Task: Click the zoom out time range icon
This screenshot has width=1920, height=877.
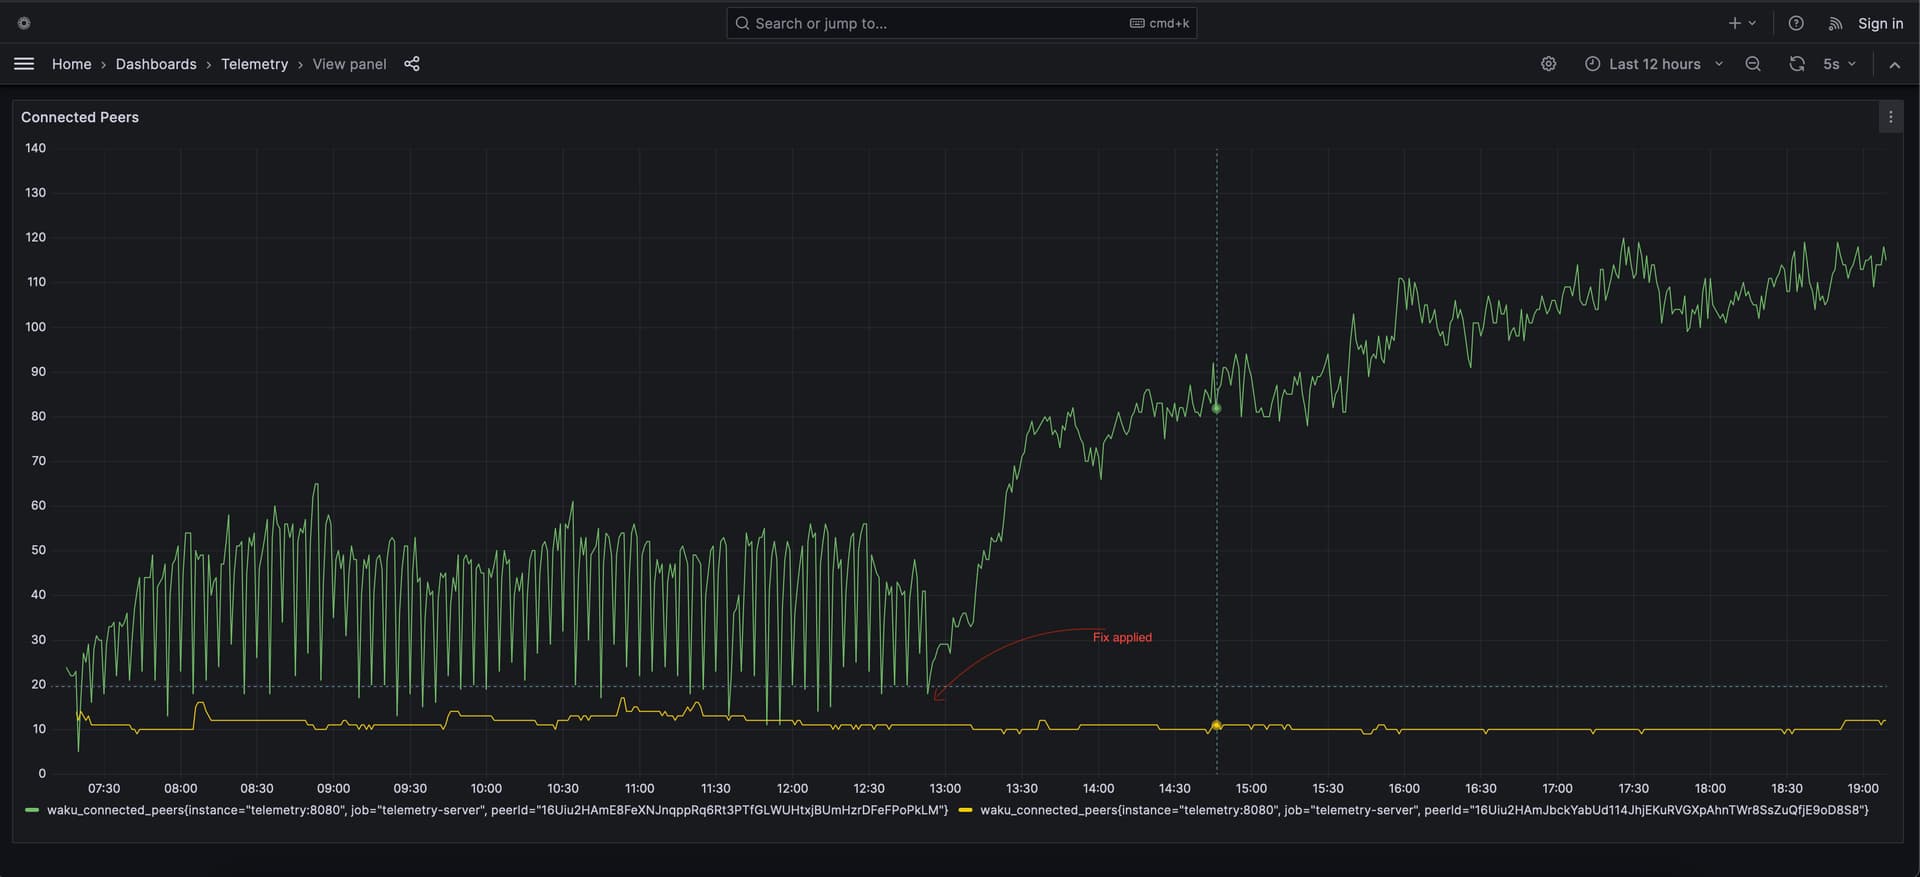Action: point(1753,64)
